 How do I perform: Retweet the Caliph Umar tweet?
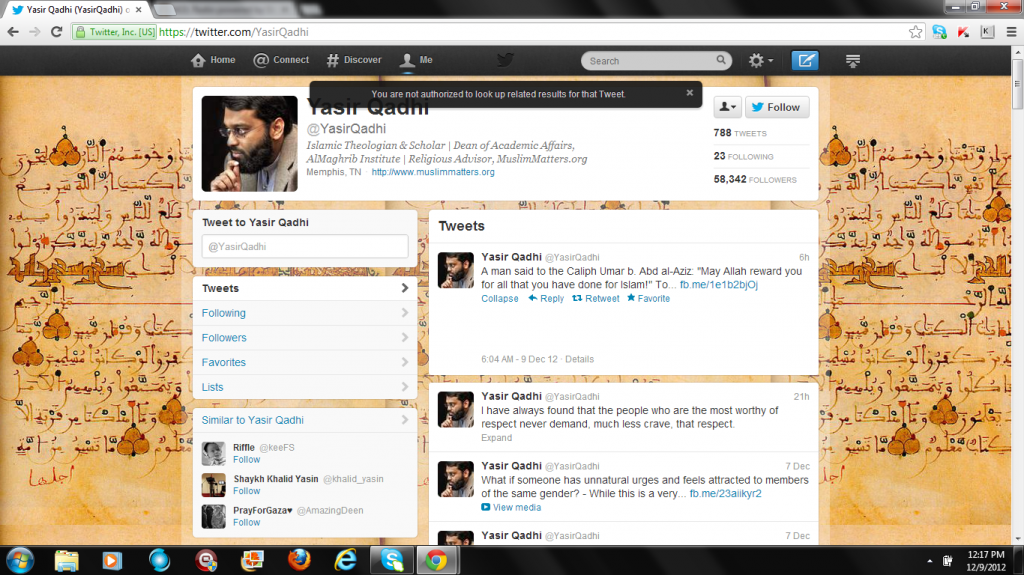click(596, 299)
